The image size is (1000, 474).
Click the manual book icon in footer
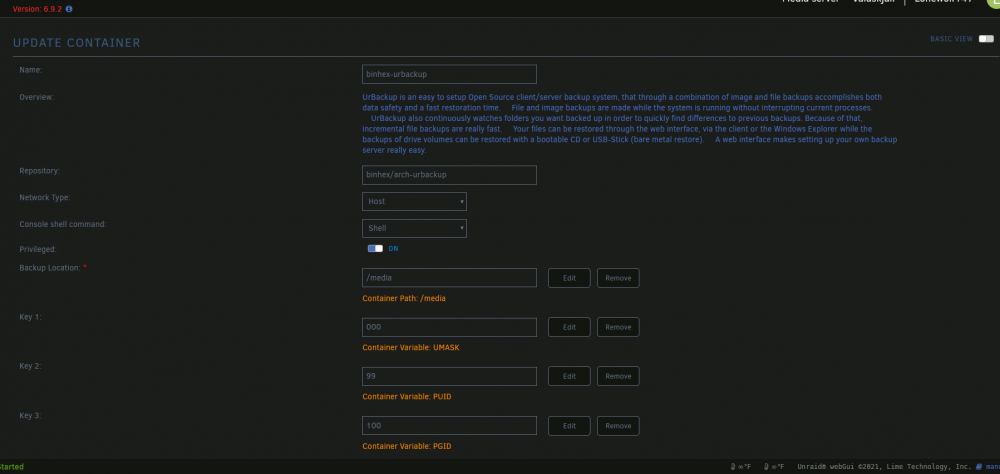[x=978, y=467]
